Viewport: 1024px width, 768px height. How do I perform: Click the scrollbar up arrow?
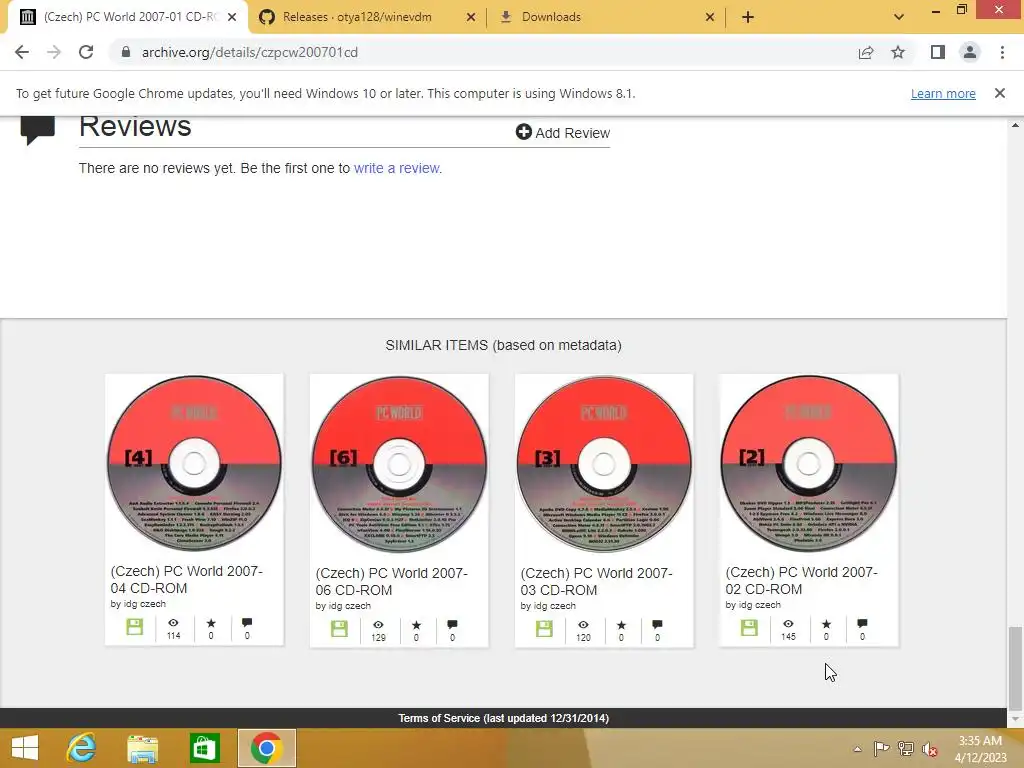1015,125
